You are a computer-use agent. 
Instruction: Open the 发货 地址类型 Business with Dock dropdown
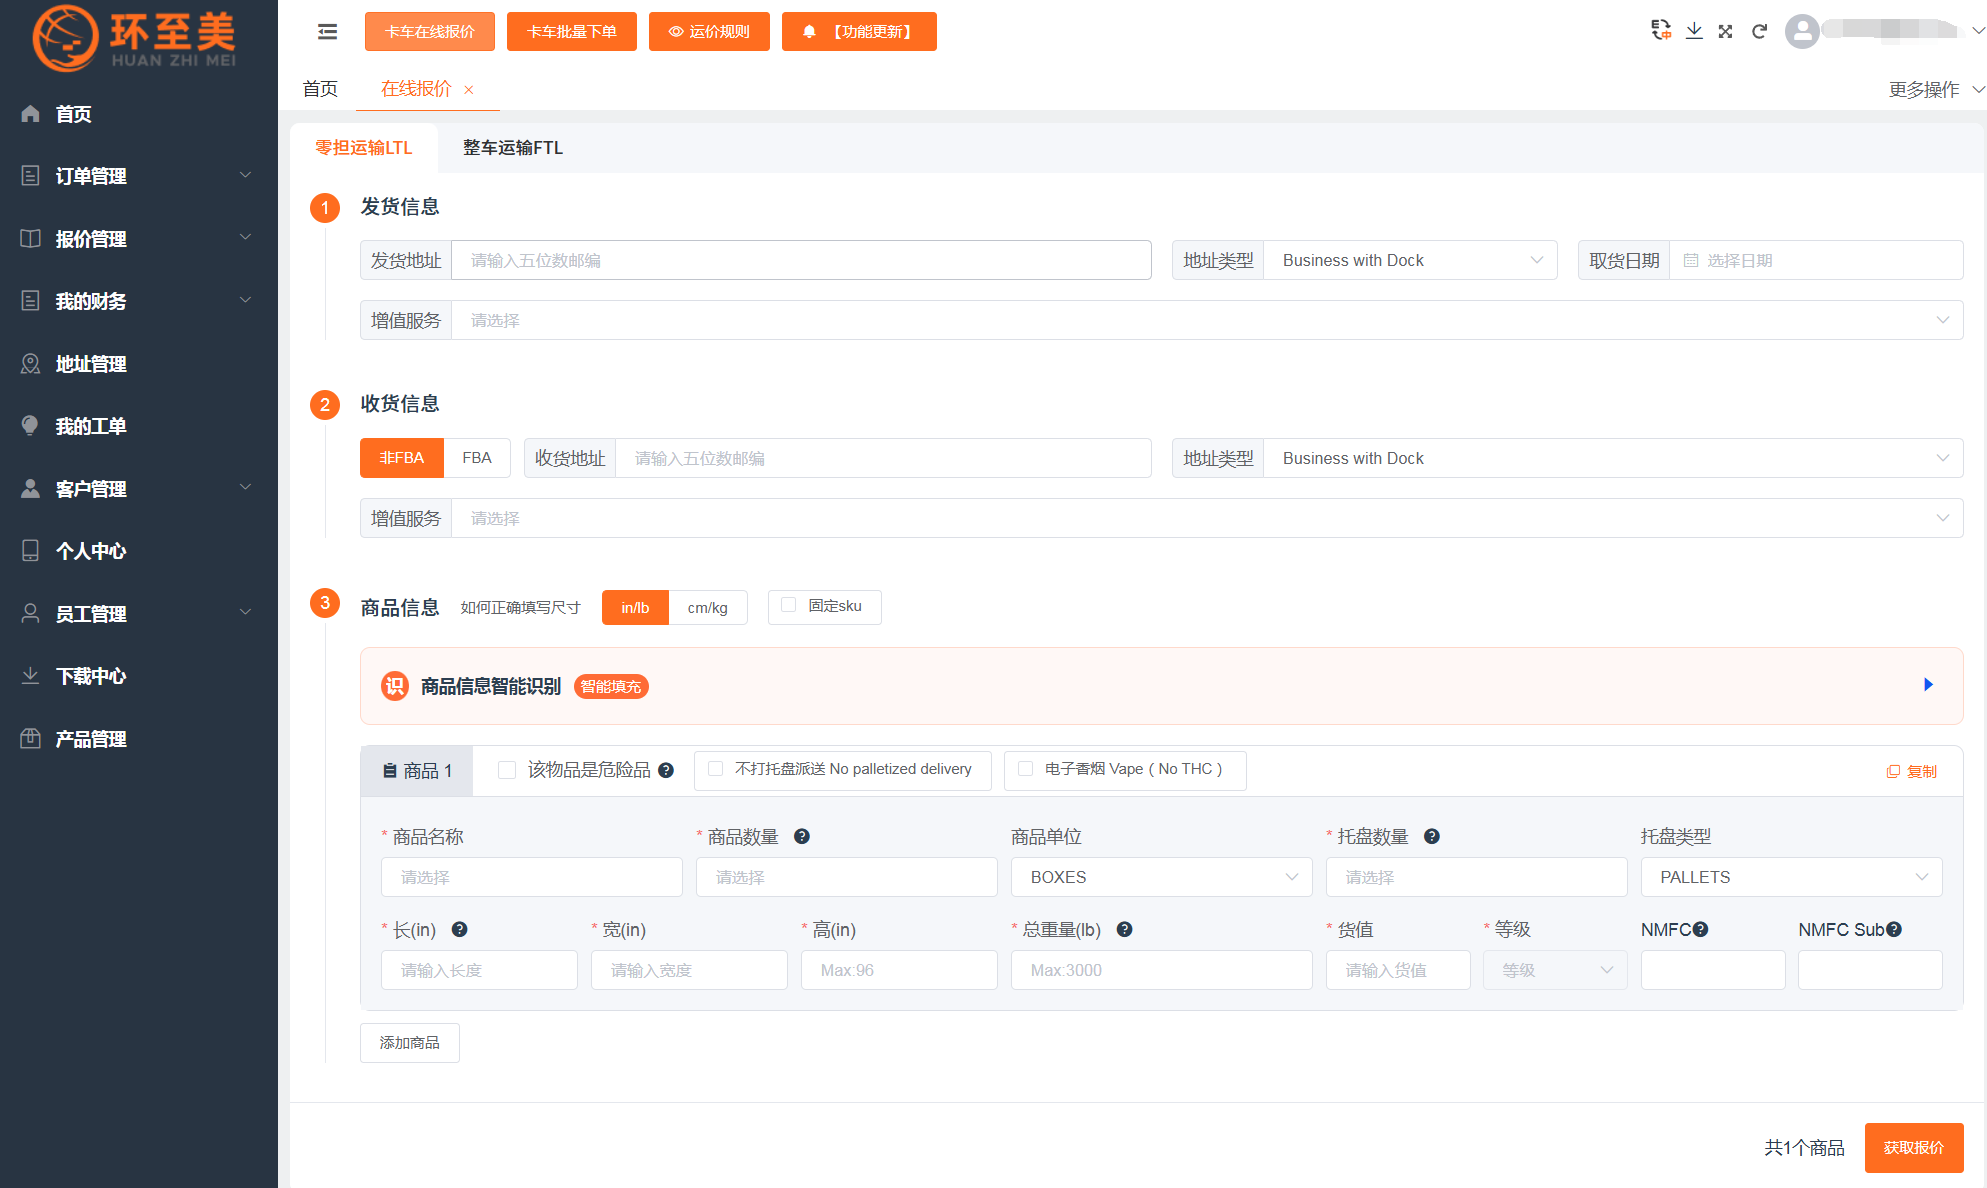(1410, 260)
